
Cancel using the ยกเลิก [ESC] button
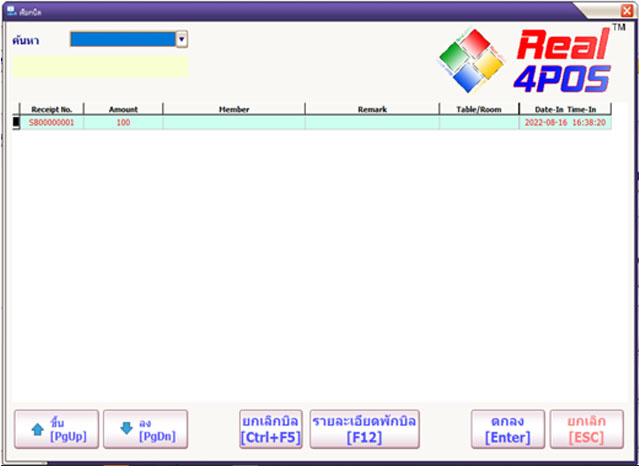[x=586, y=429]
